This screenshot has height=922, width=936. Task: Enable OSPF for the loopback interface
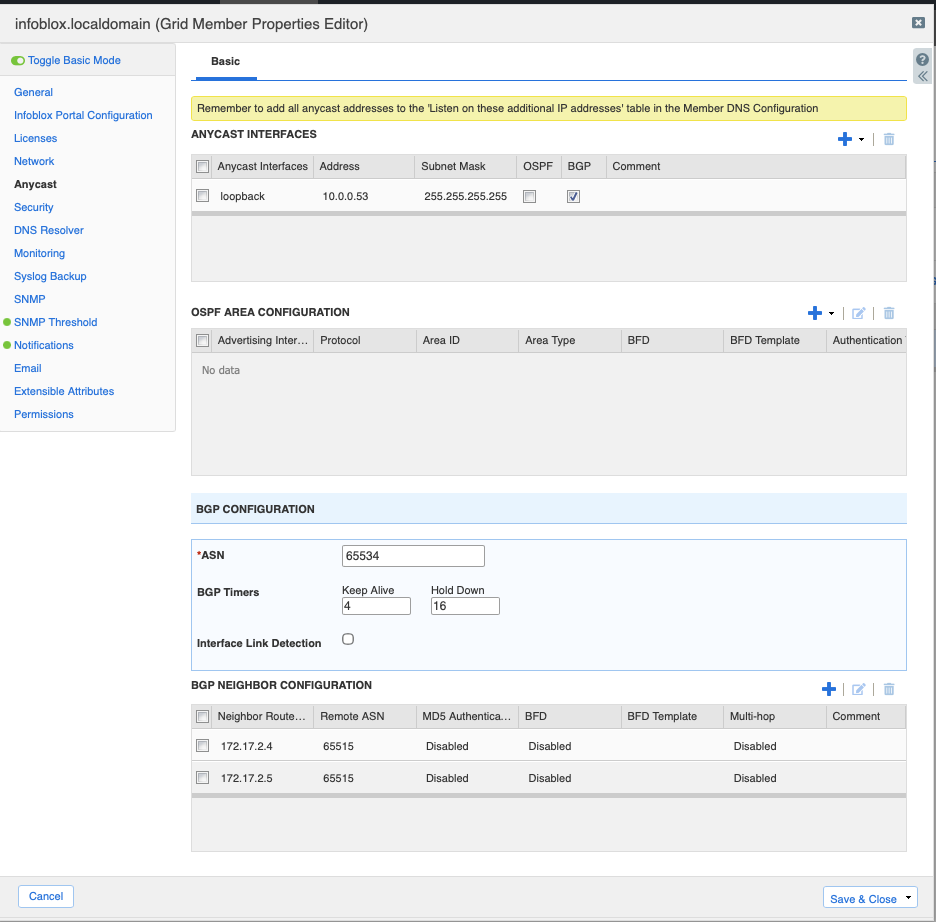pos(529,196)
